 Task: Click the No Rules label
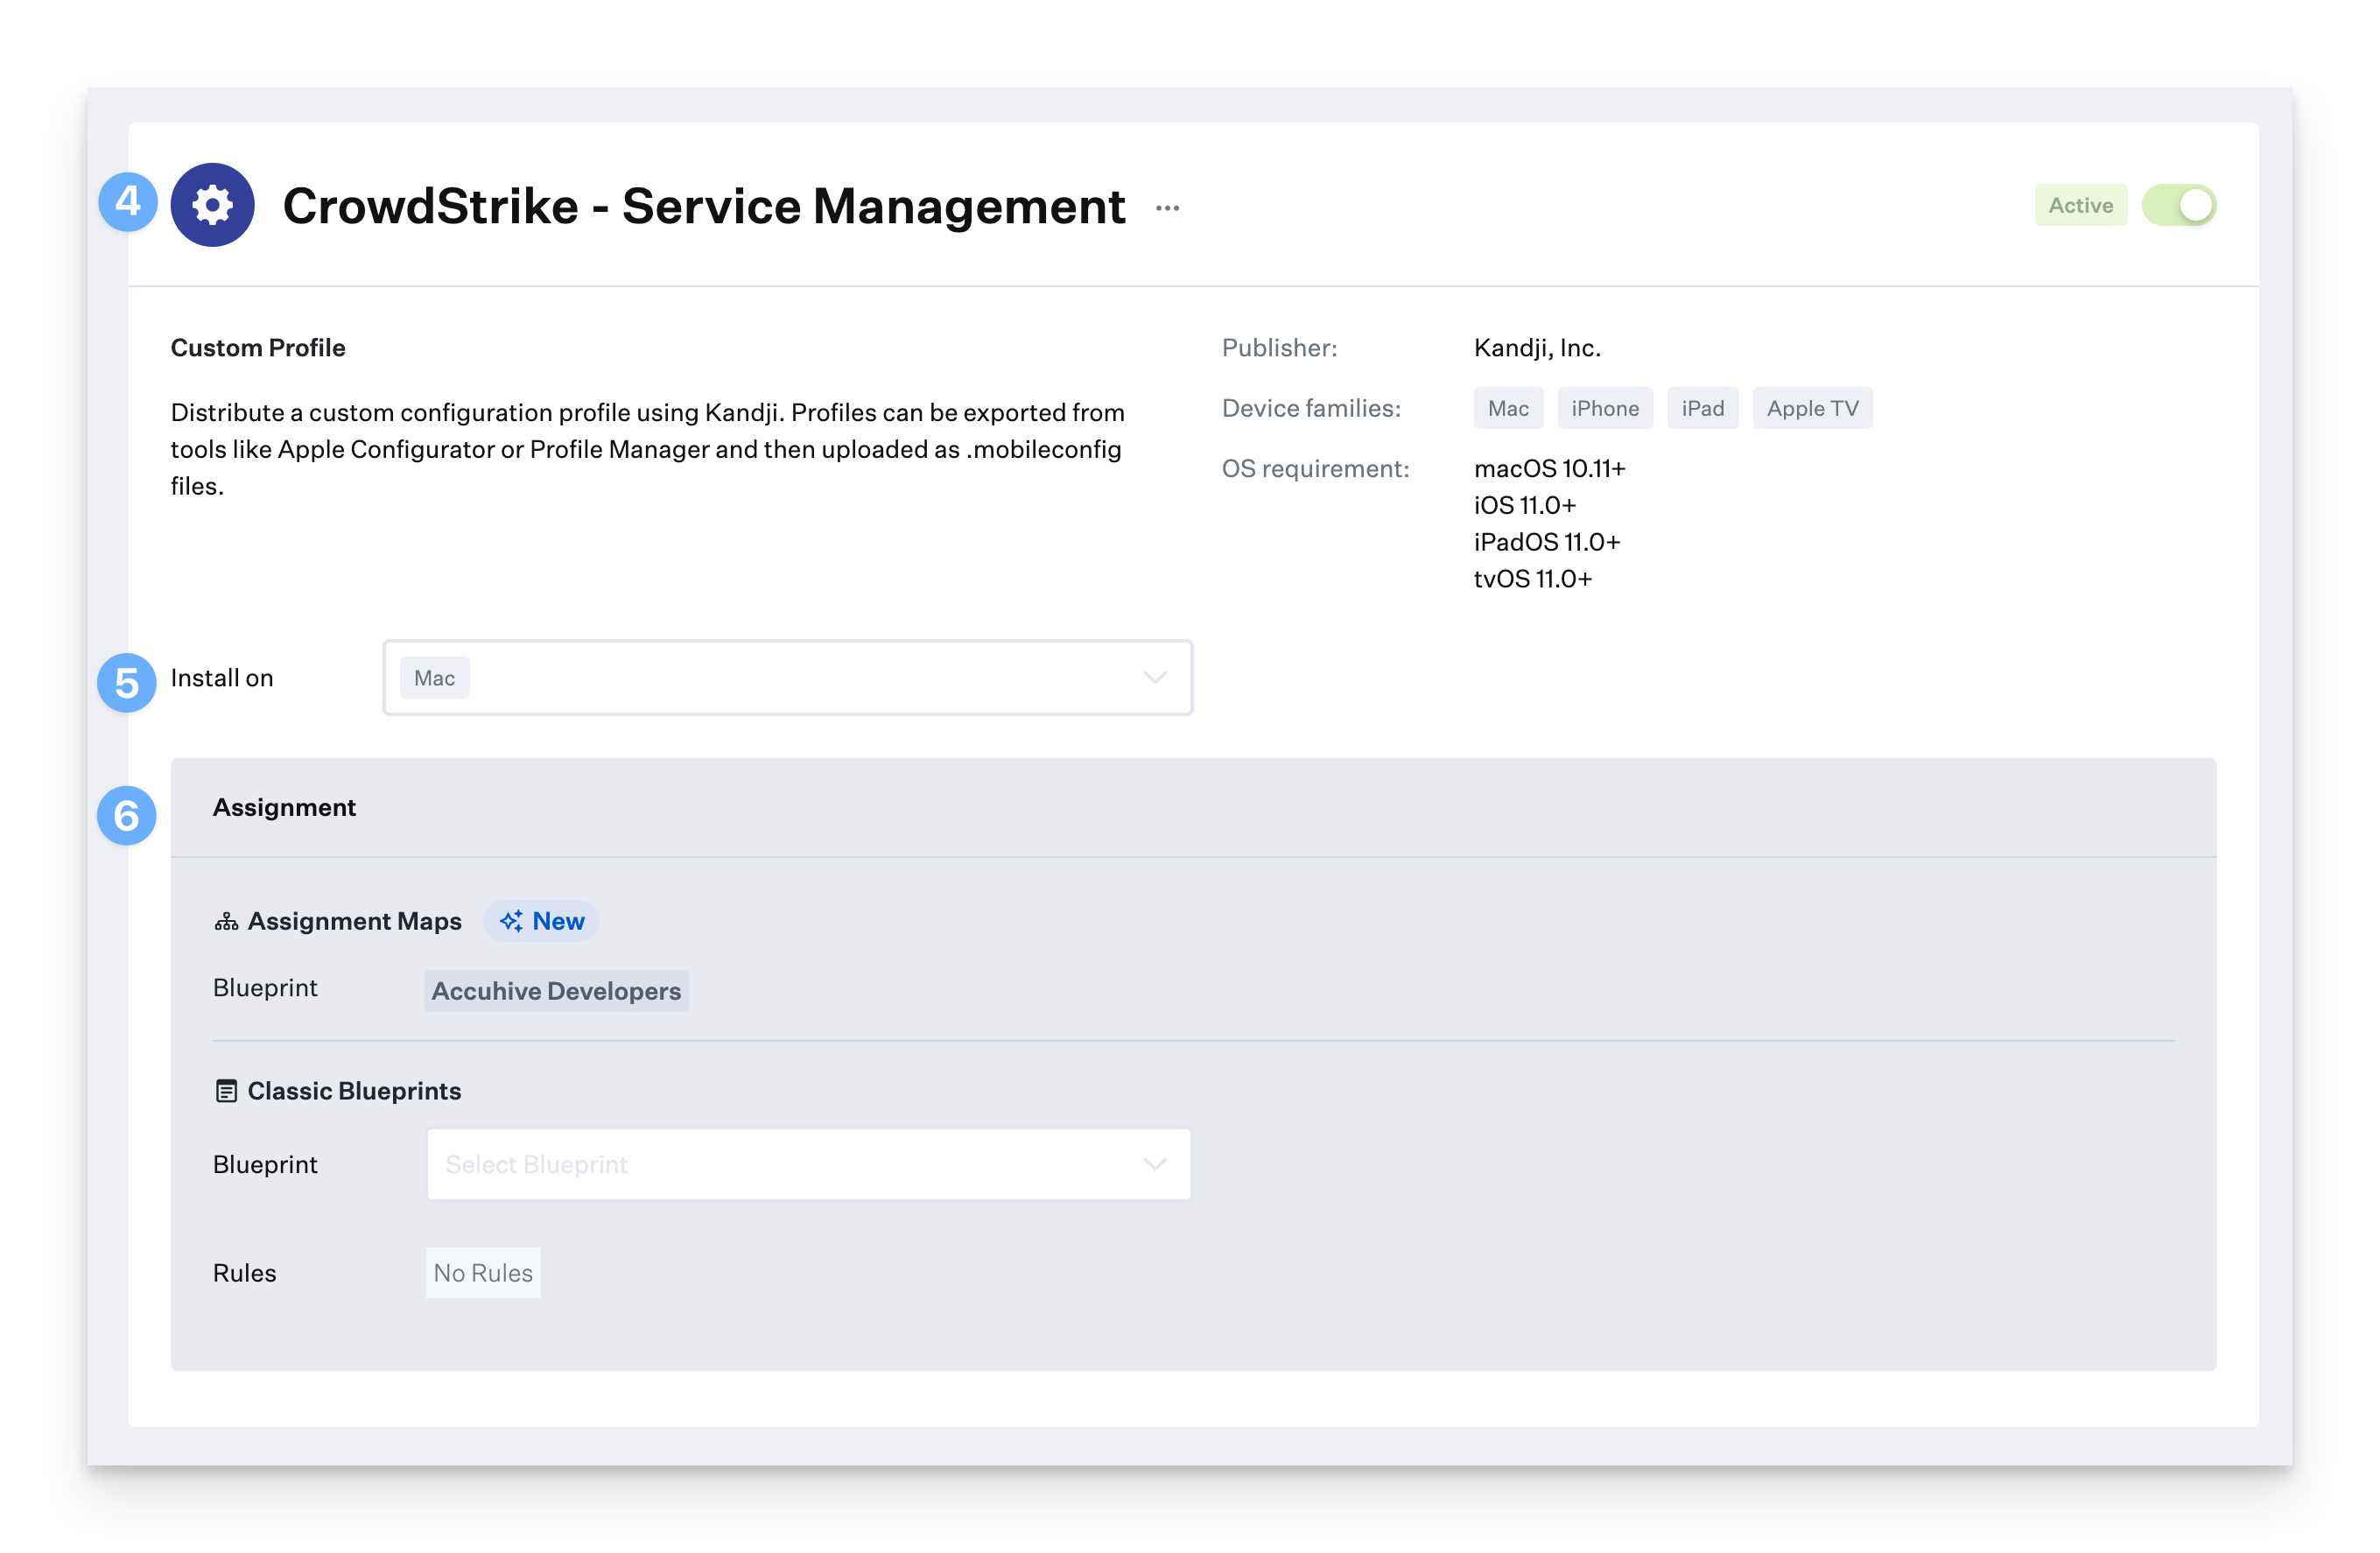(483, 1273)
